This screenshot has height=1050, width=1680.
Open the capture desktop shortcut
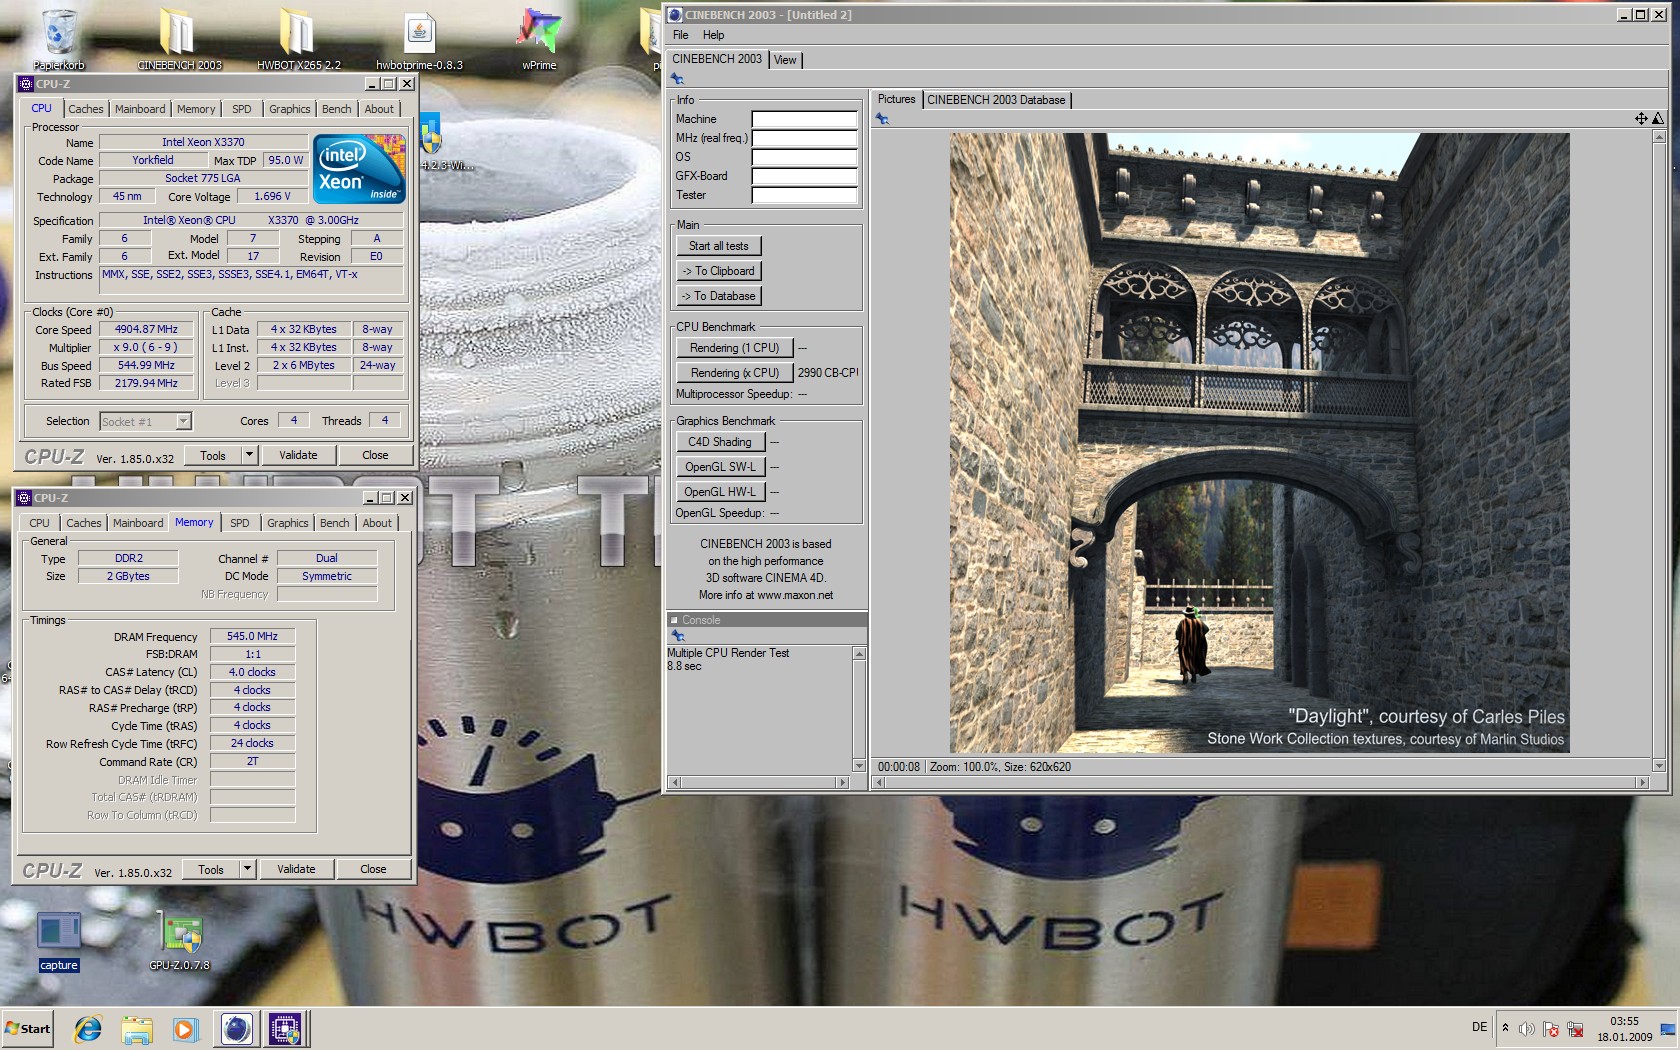coord(59,940)
